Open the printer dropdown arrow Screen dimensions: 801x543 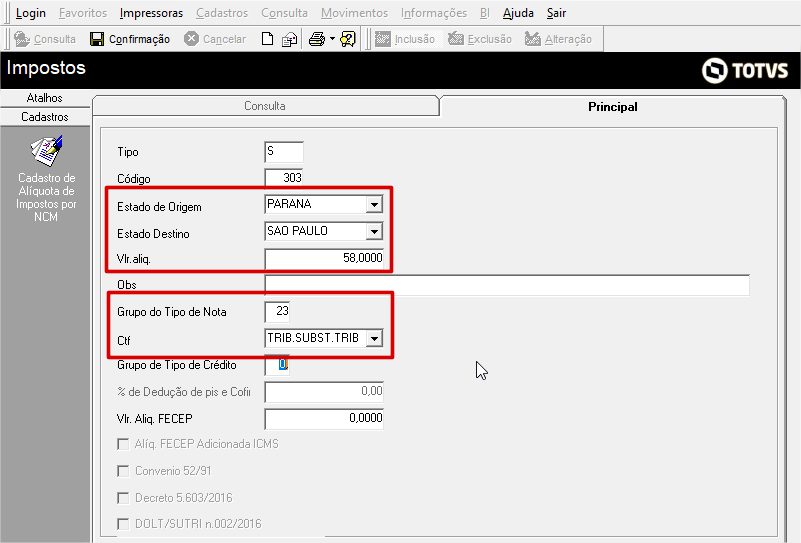[332, 39]
